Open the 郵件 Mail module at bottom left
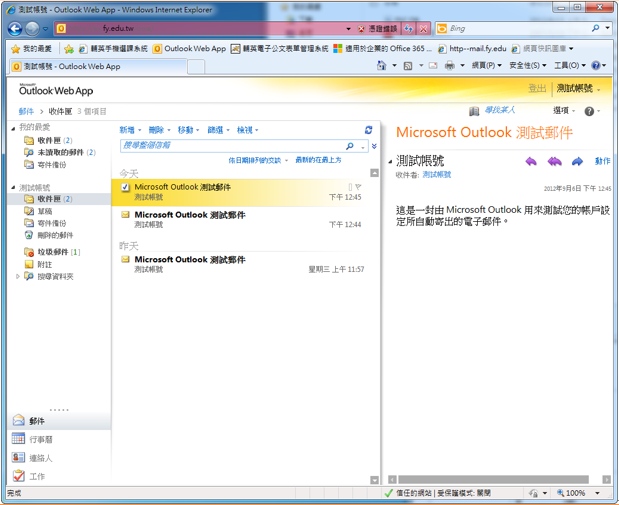 click(59, 421)
